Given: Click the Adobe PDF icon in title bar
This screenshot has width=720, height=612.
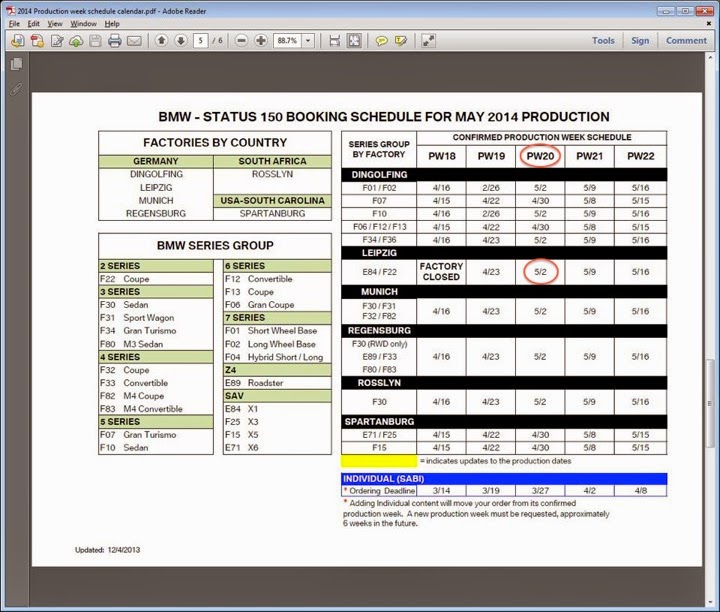Looking at the screenshot, I should 10,11.
